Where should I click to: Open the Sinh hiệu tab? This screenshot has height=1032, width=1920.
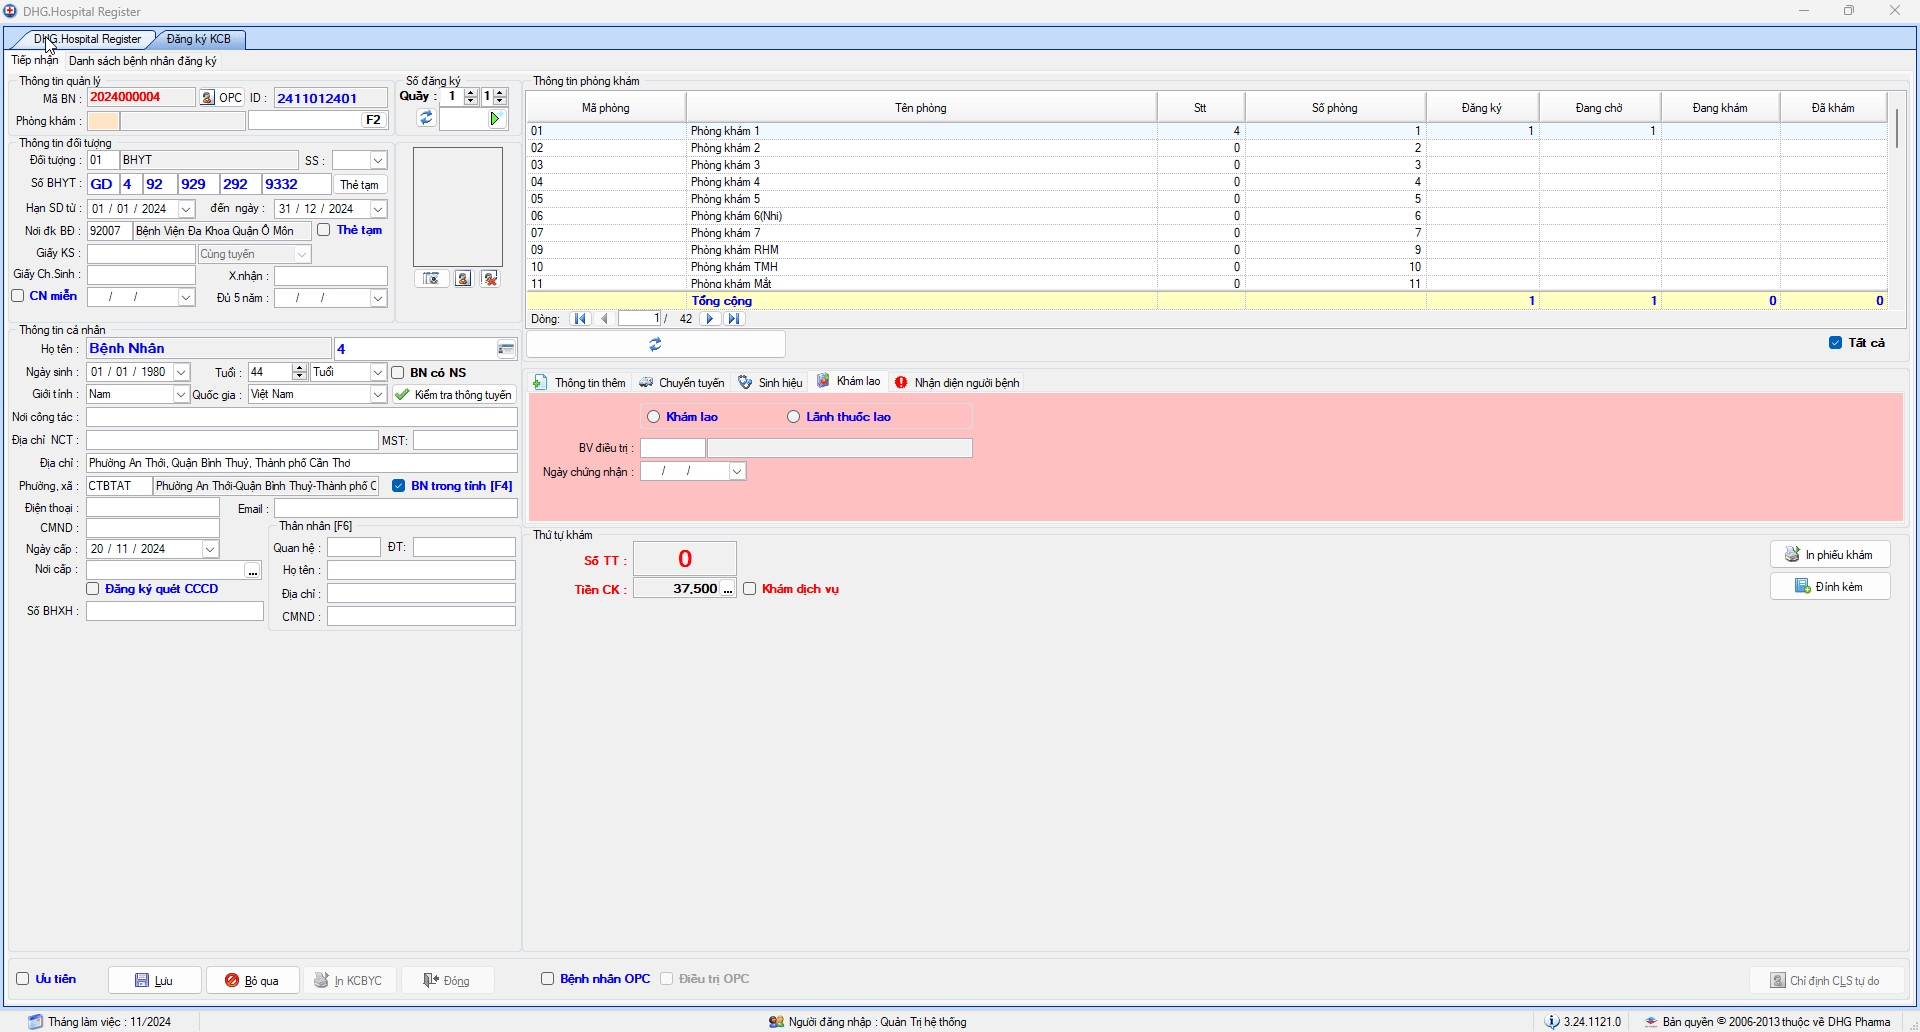pos(770,383)
